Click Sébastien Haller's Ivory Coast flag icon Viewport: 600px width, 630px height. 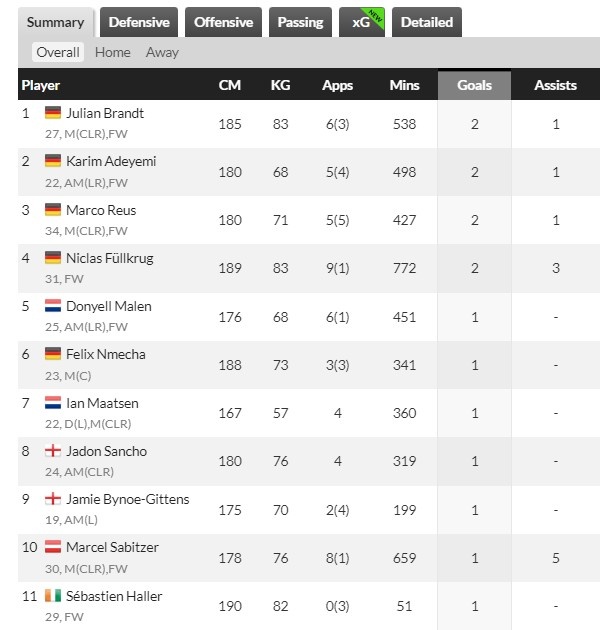[x=53, y=596]
